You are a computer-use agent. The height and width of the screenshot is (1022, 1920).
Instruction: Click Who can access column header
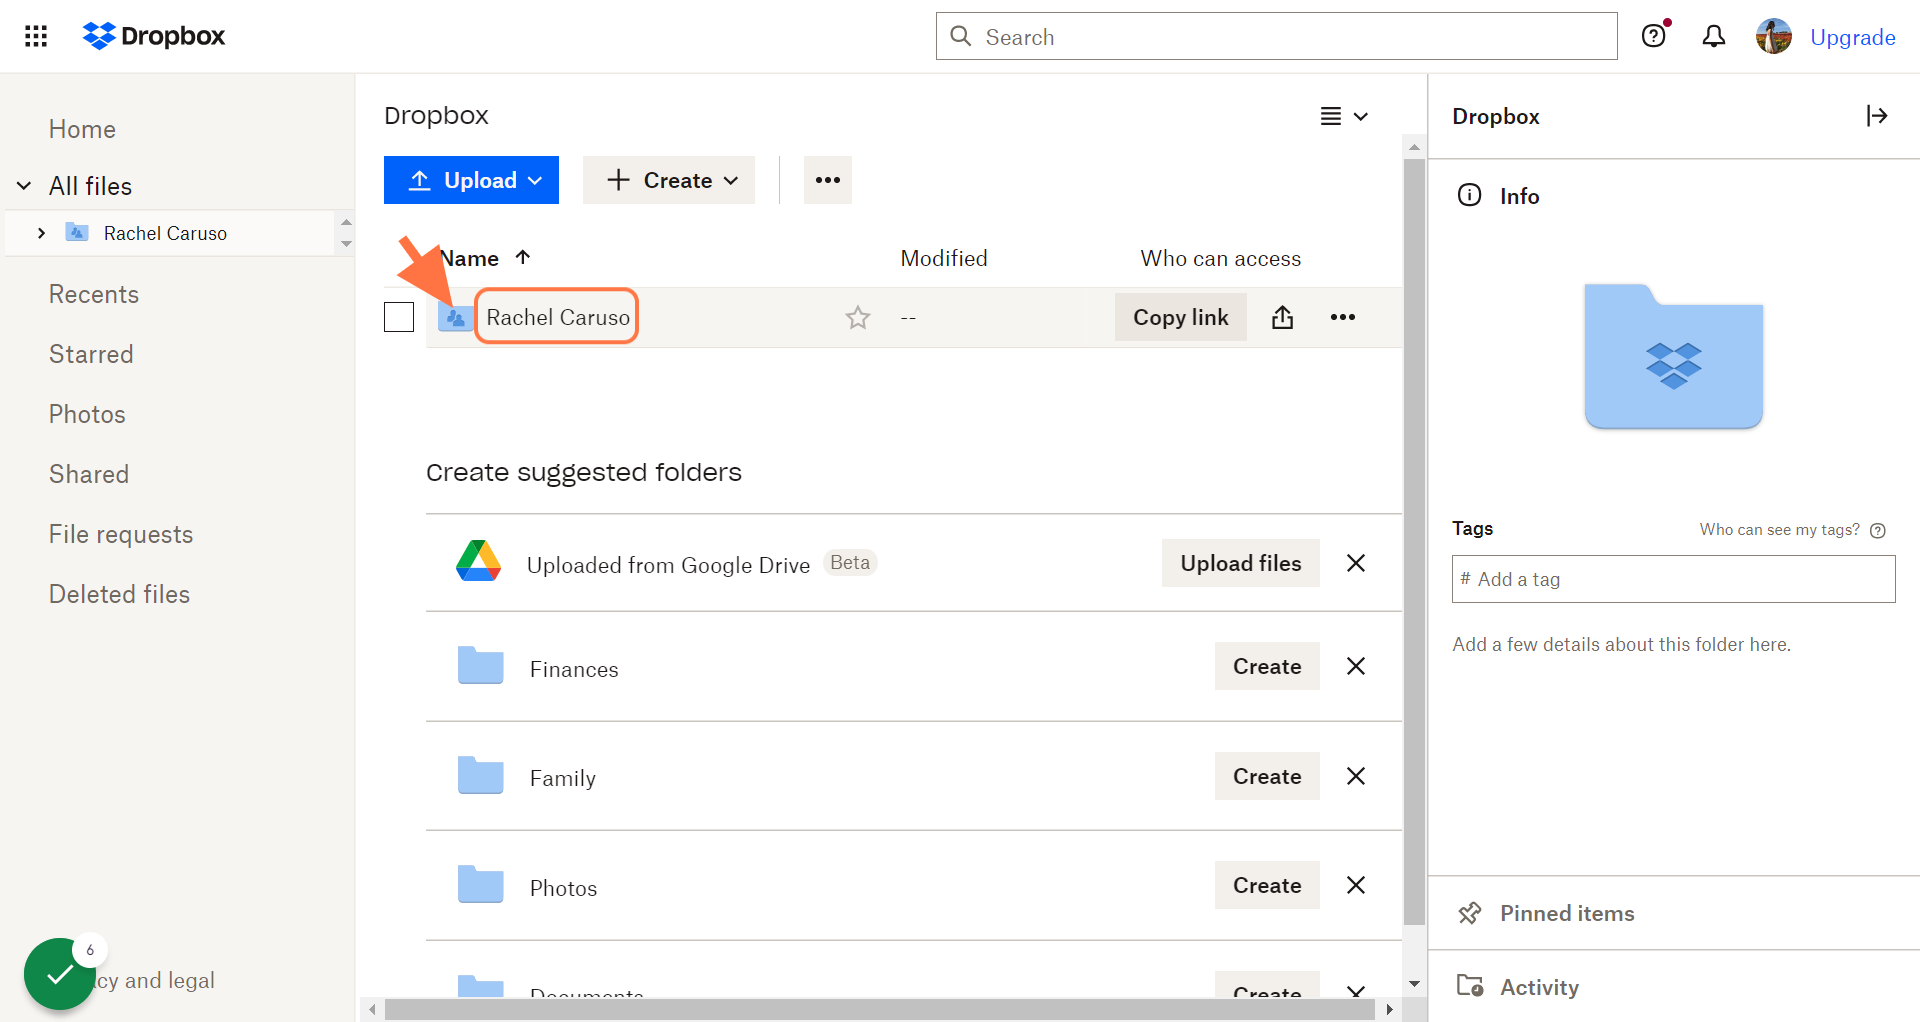click(1221, 258)
